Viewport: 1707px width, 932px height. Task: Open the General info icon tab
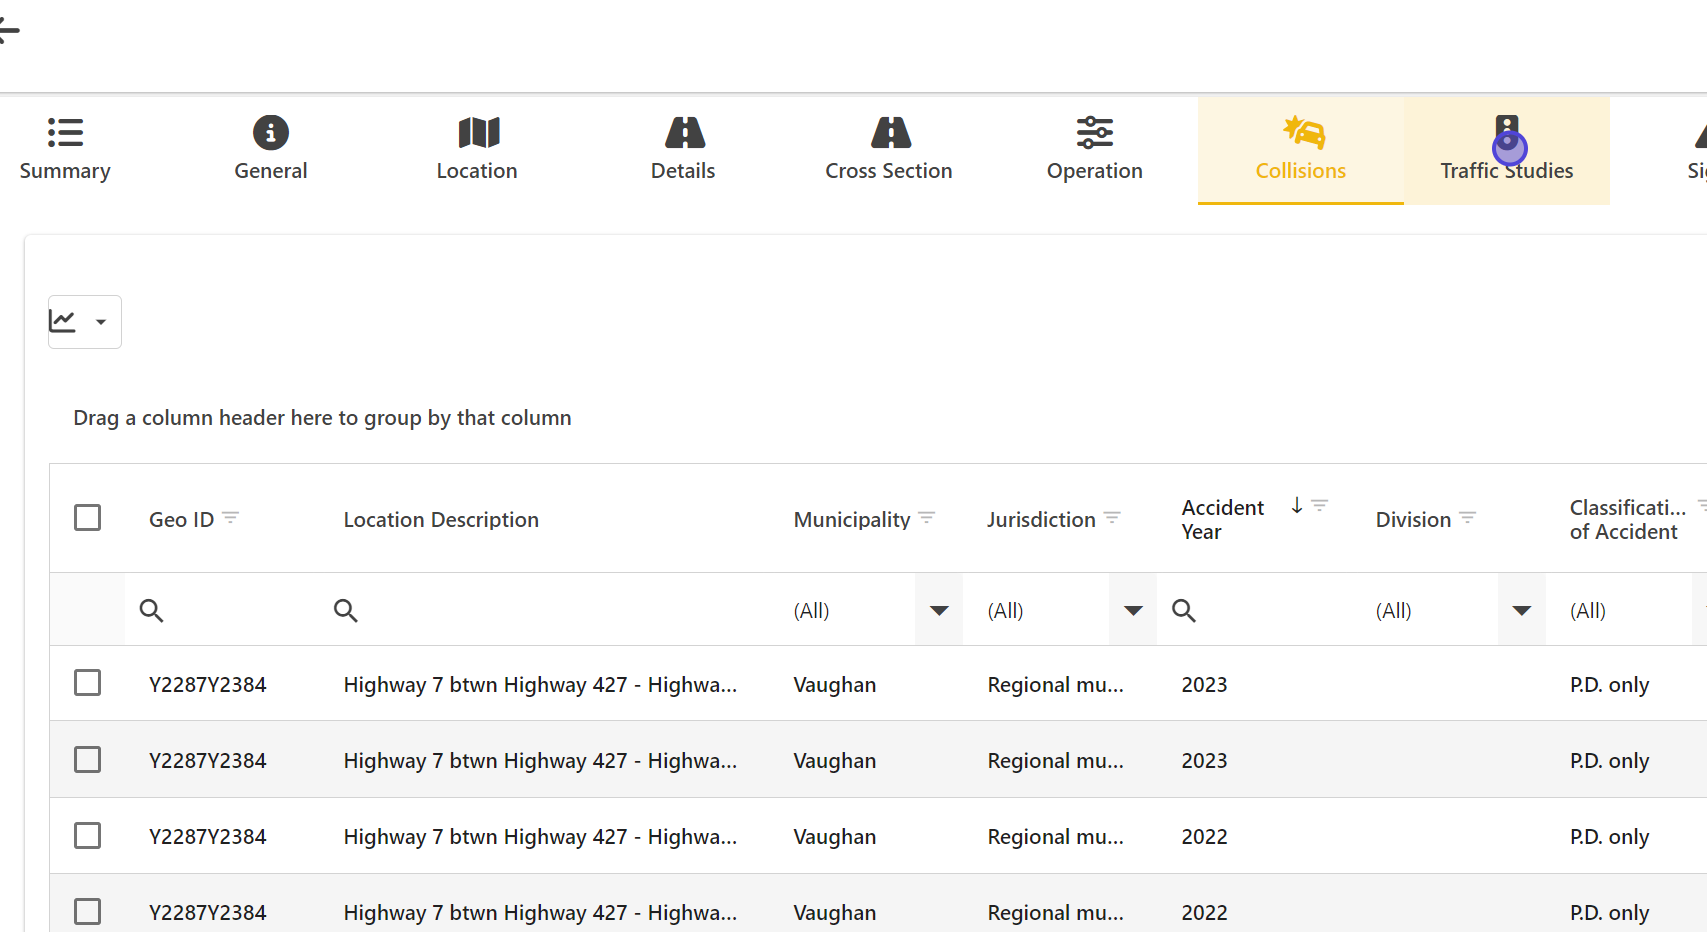(x=270, y=132)
